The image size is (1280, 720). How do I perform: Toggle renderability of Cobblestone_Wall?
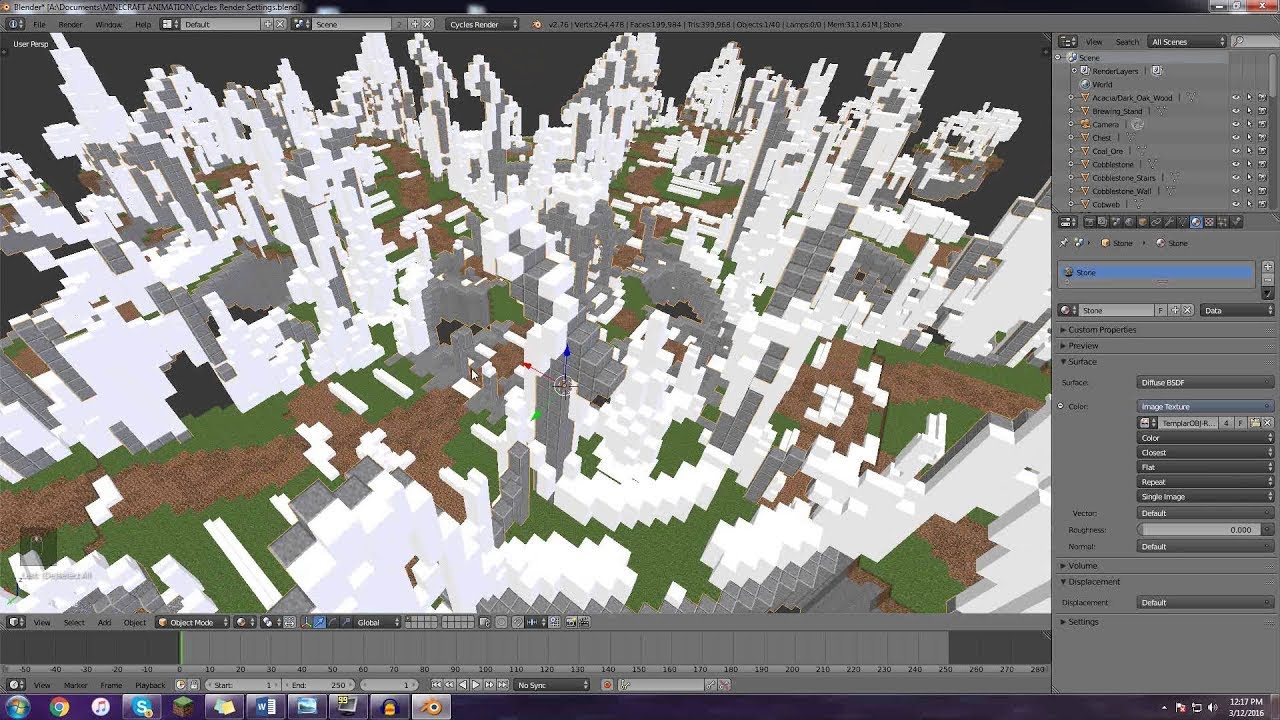(1262, 191)
